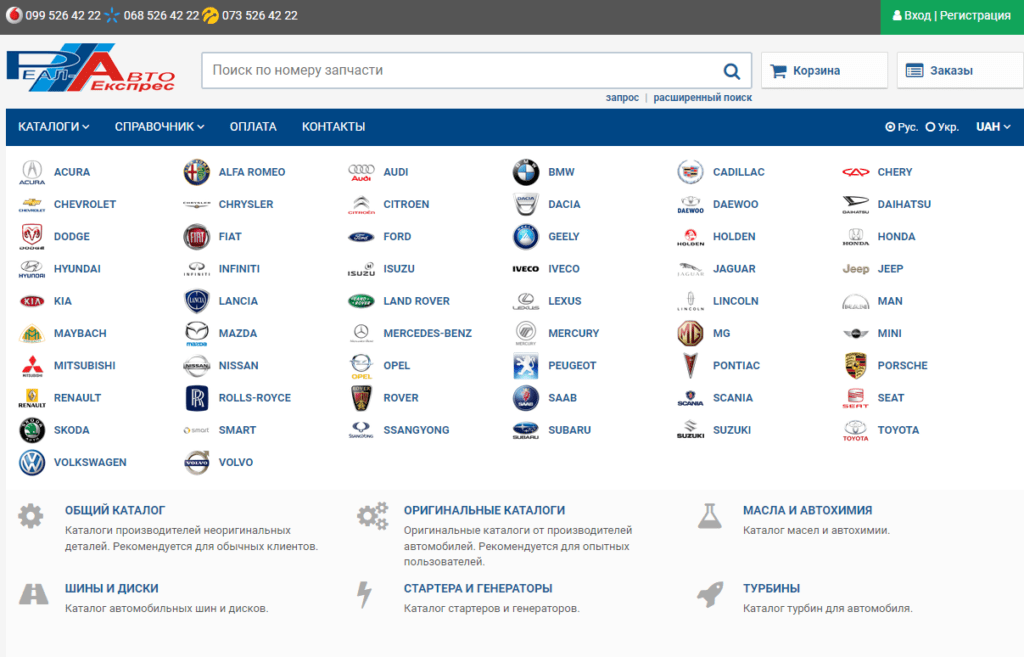The width and height of the screenshot is (1024, 657).
Task: Click the Alfa Romeo emblem icon
Action: [197, 172]
